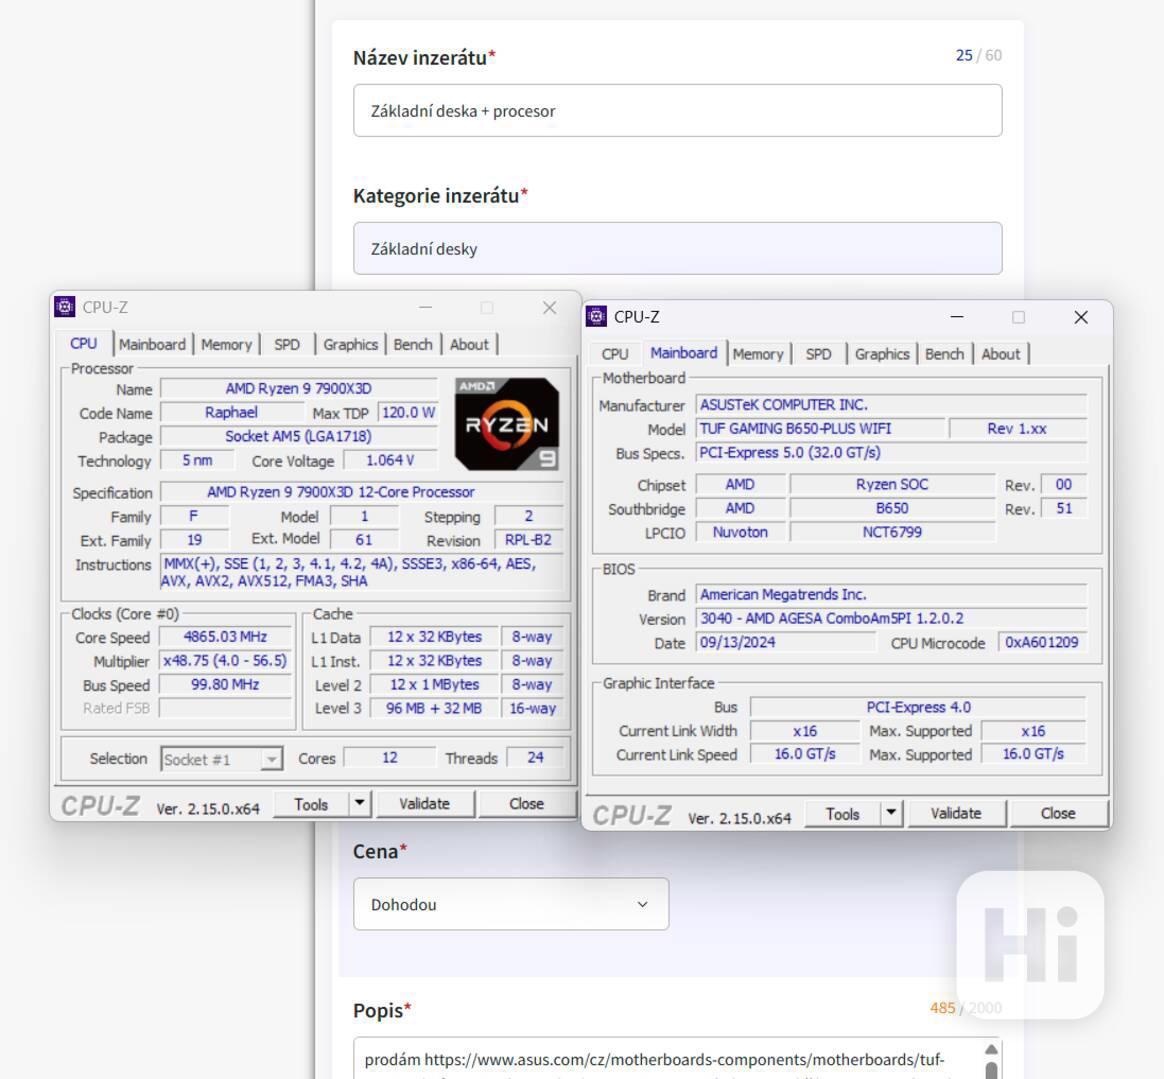The image size is (1164, 1079).
Task: Close left CPU-Z window with X icon
Action: [x=549, y=307]
